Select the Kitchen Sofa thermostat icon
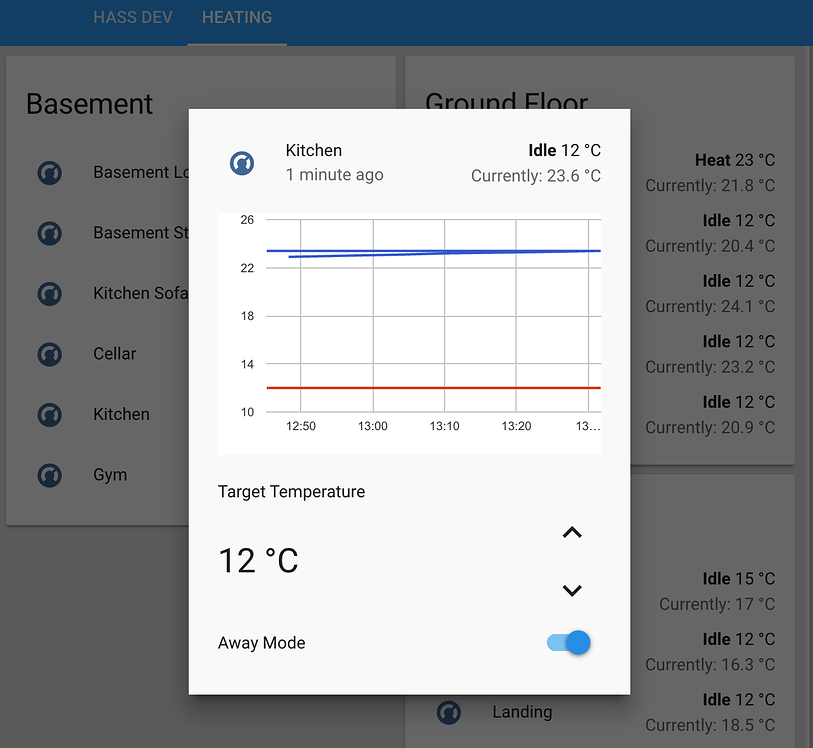This screenshot has width=813, height=748. point(49,293)
